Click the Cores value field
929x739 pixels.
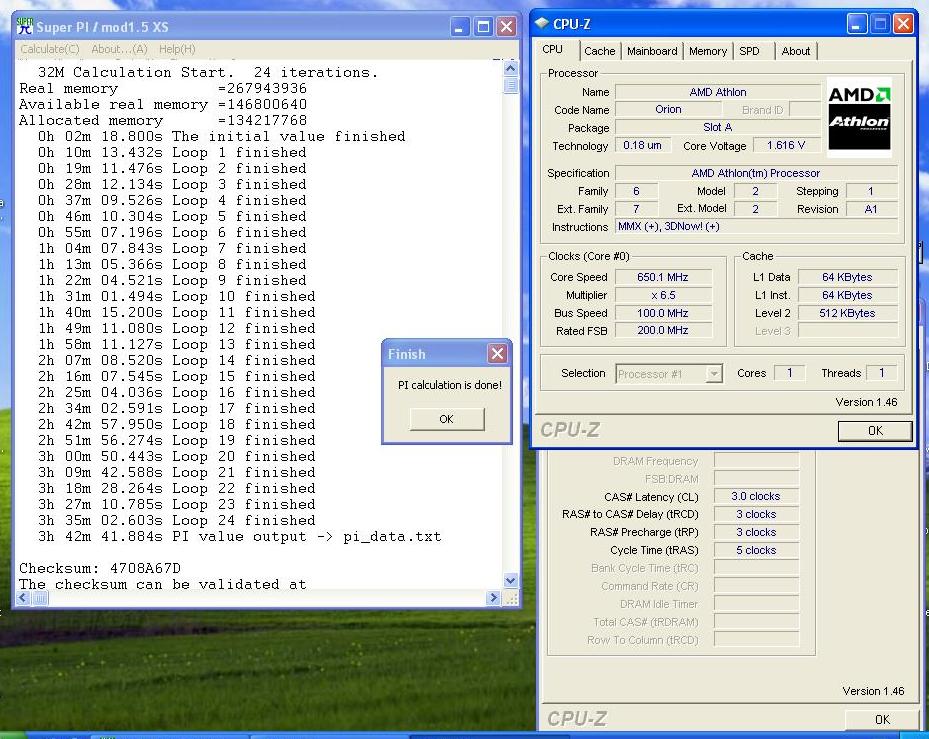point(789,373)
